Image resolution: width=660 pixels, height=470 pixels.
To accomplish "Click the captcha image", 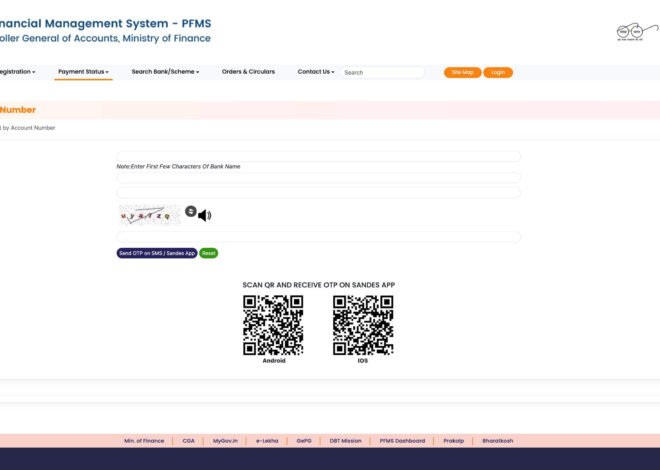I will (149, 215).
